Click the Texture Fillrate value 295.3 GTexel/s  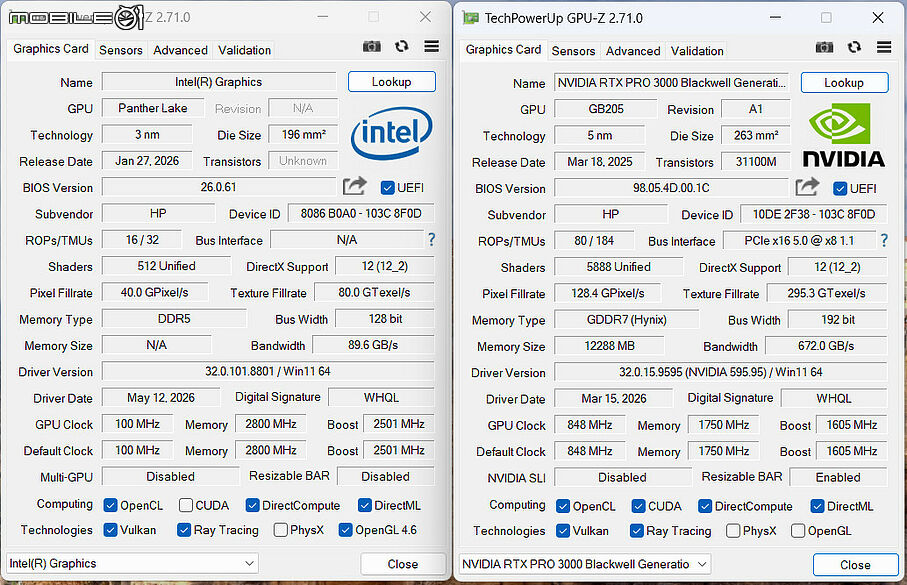tap(827, 293)
